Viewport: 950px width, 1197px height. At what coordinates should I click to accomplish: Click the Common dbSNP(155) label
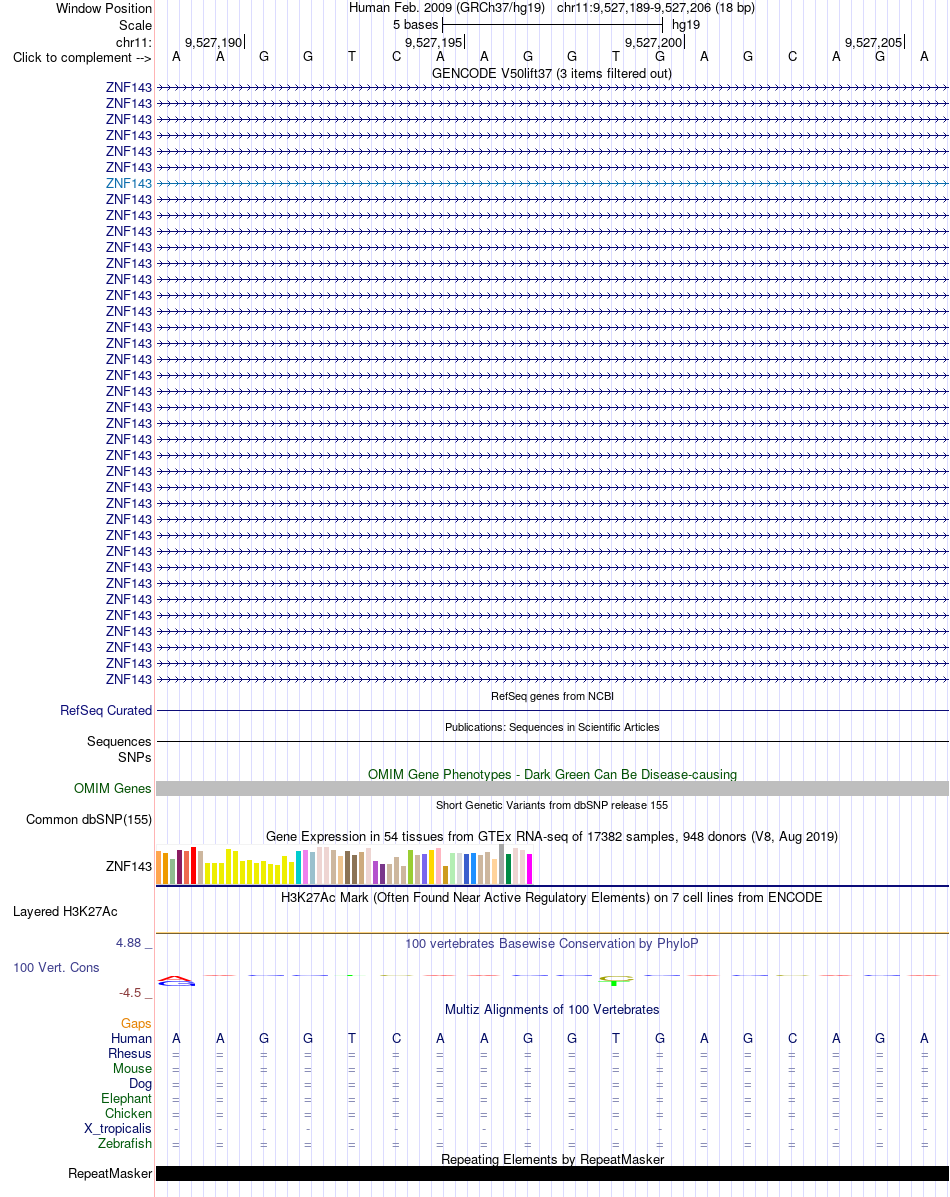point(89,819)
